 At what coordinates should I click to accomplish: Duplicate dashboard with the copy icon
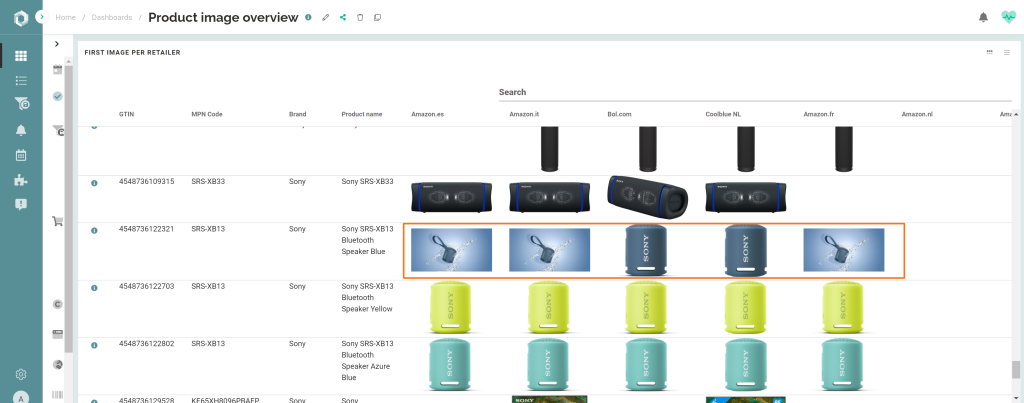click(377, 18)
